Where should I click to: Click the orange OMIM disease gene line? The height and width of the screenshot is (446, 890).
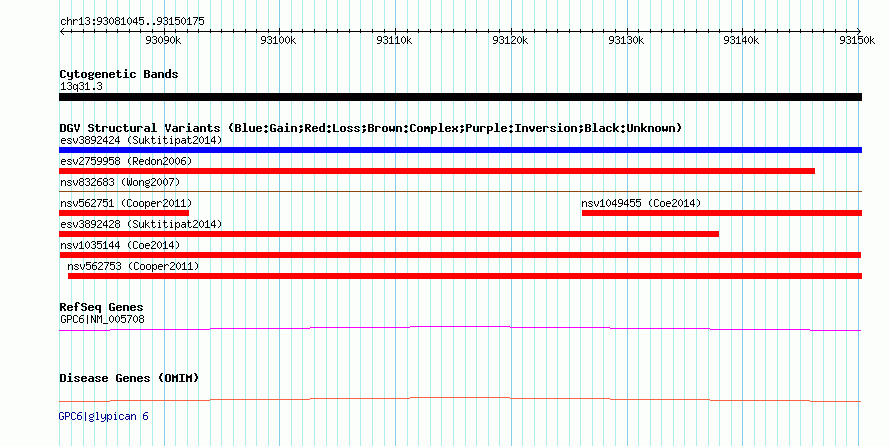(460, 399)
